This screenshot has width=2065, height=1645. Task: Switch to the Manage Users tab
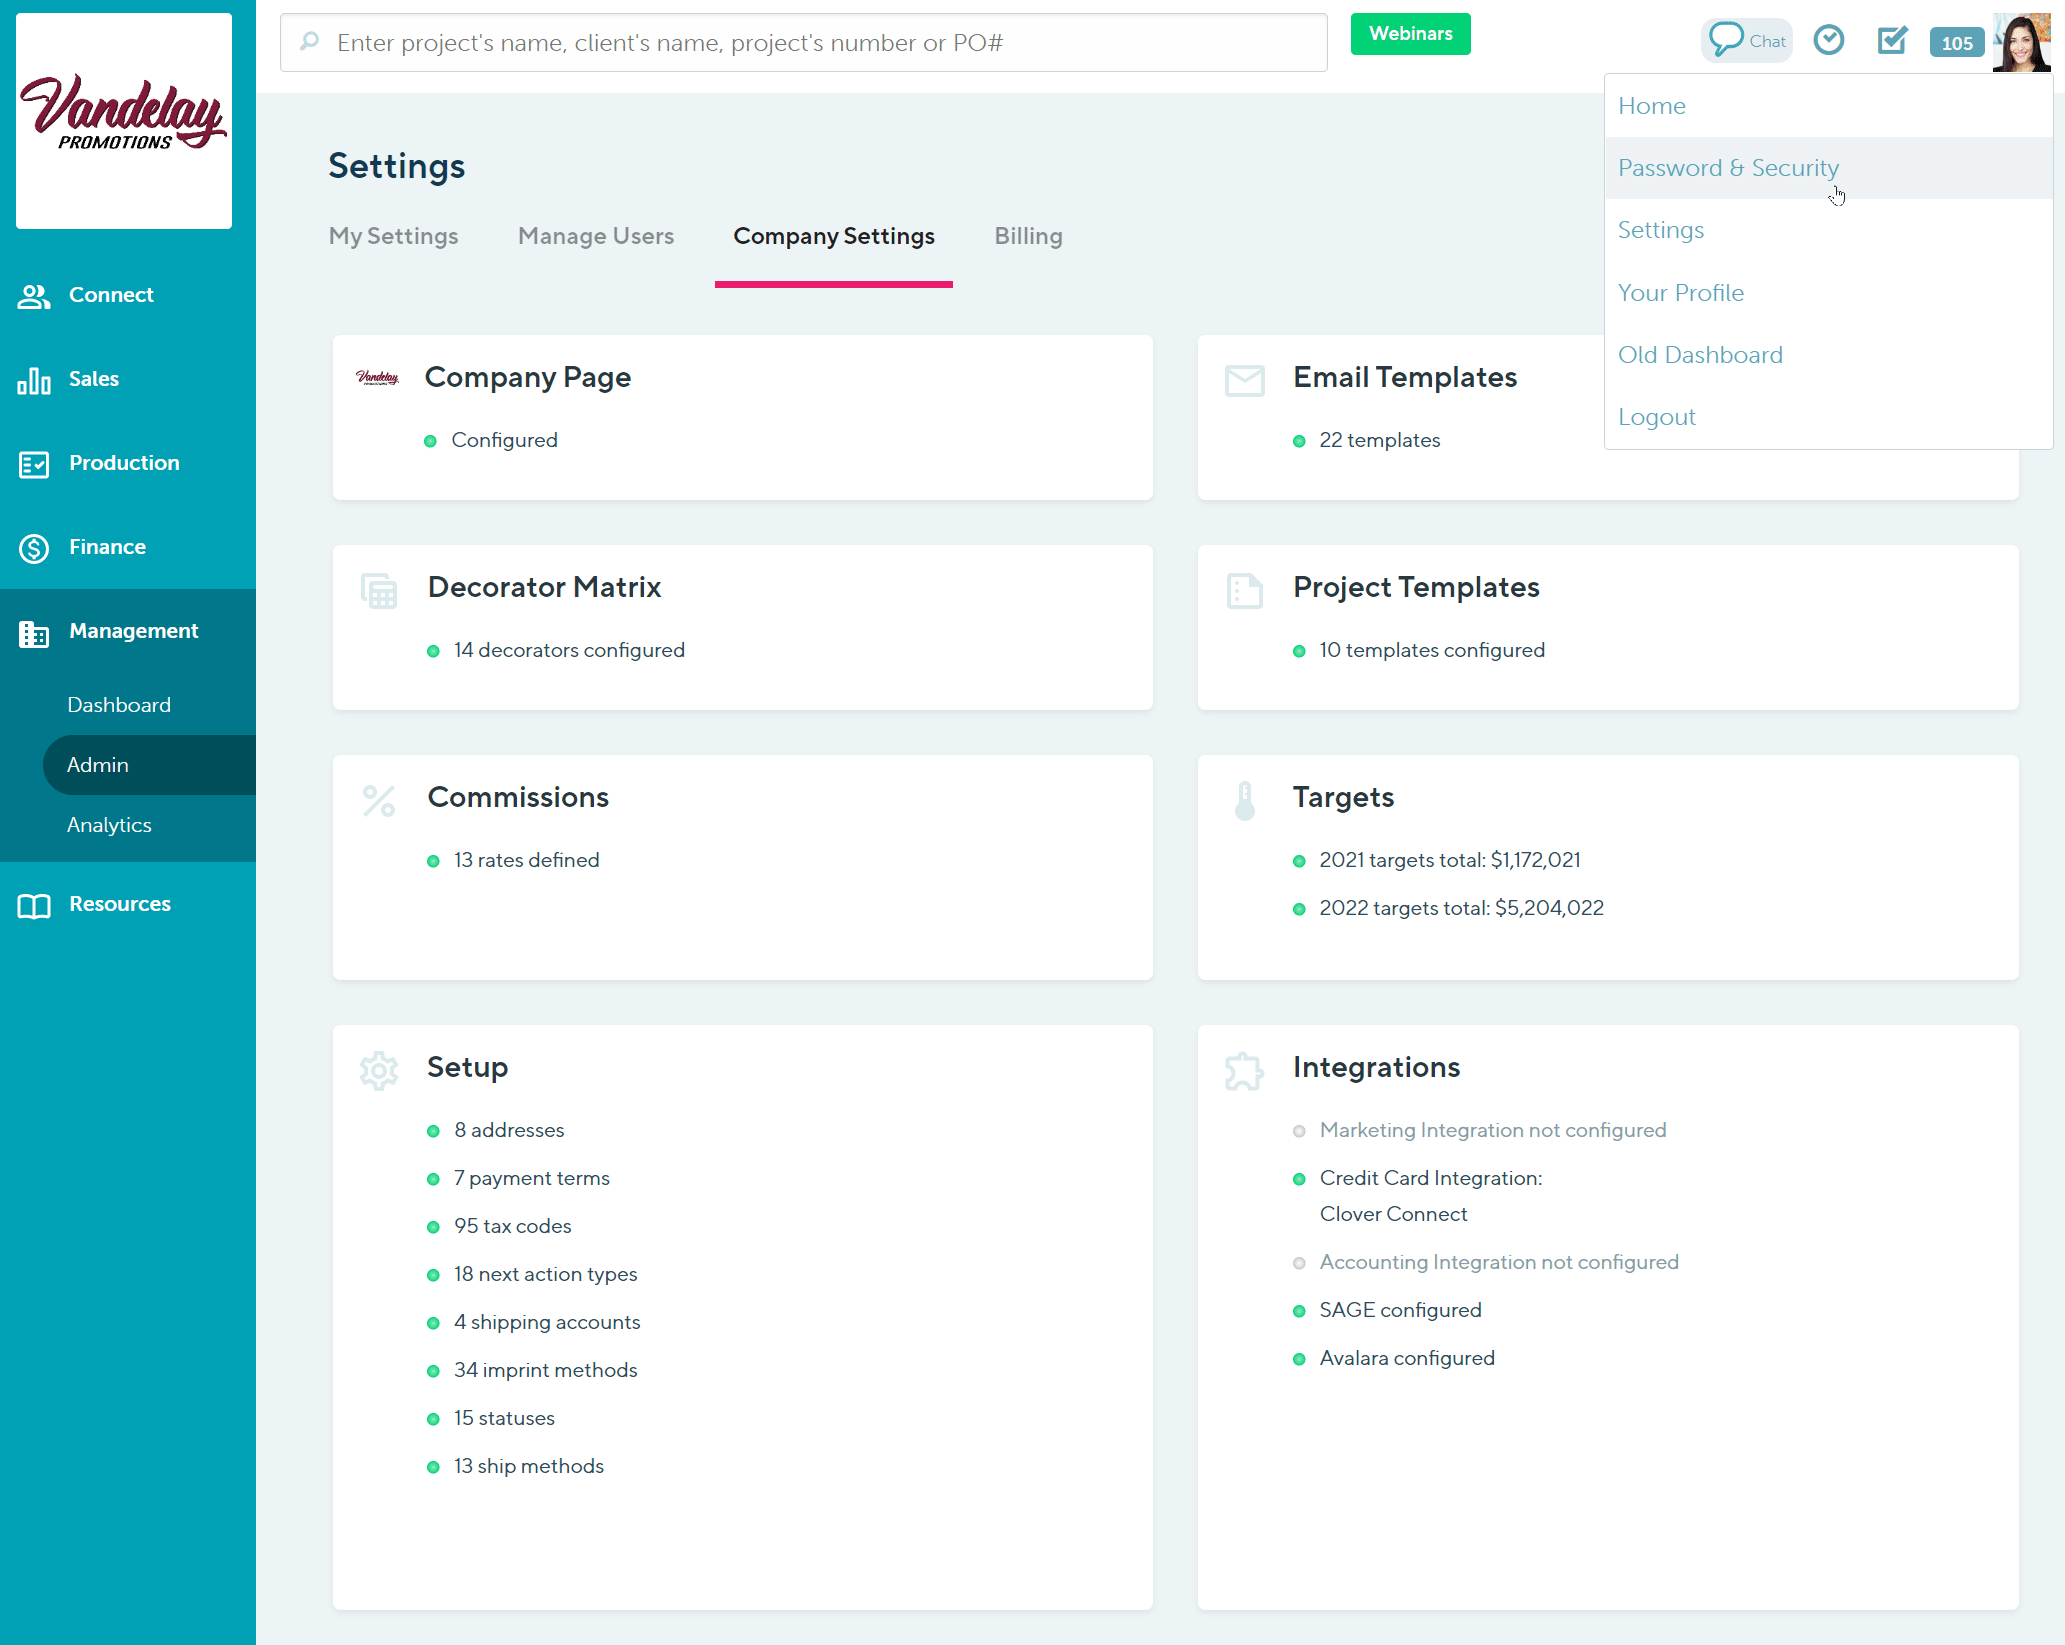595,236
